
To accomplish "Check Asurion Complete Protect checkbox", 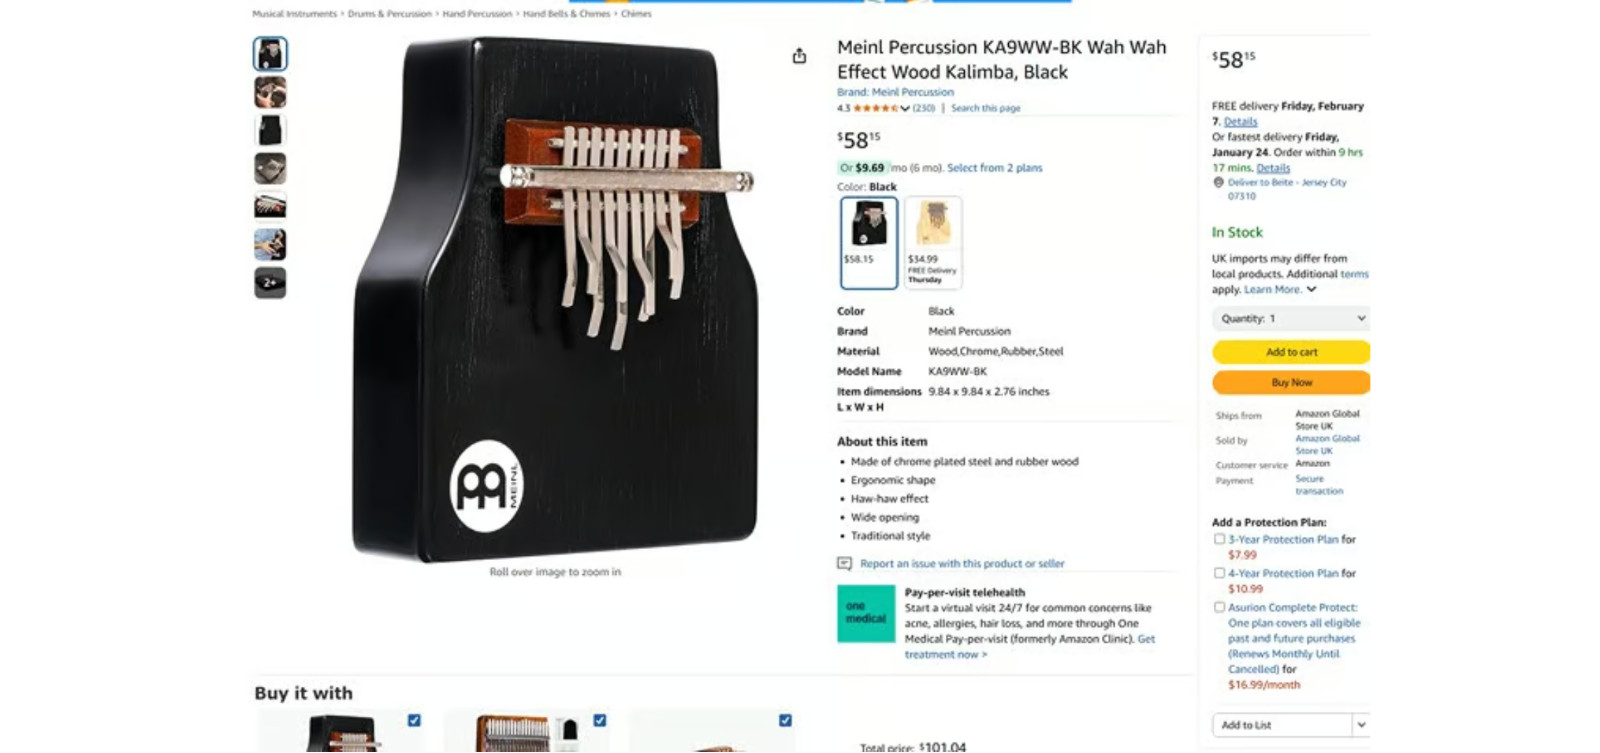I will pos(1219,607).
